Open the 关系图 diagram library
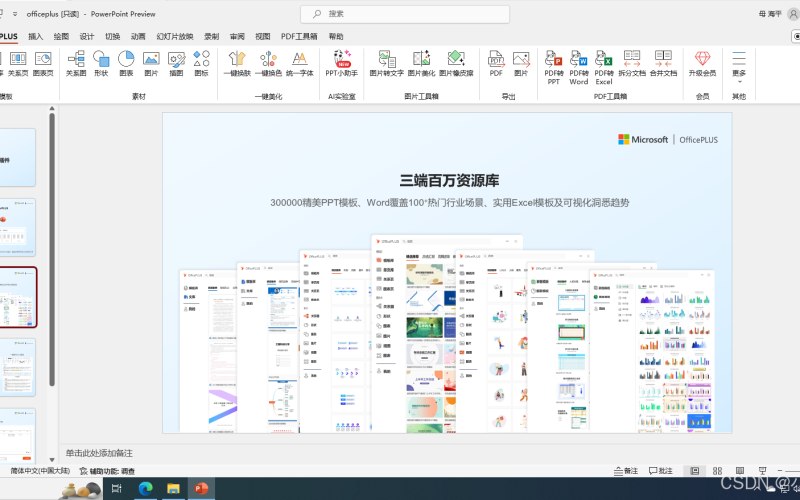 click(x=76, y=64)
